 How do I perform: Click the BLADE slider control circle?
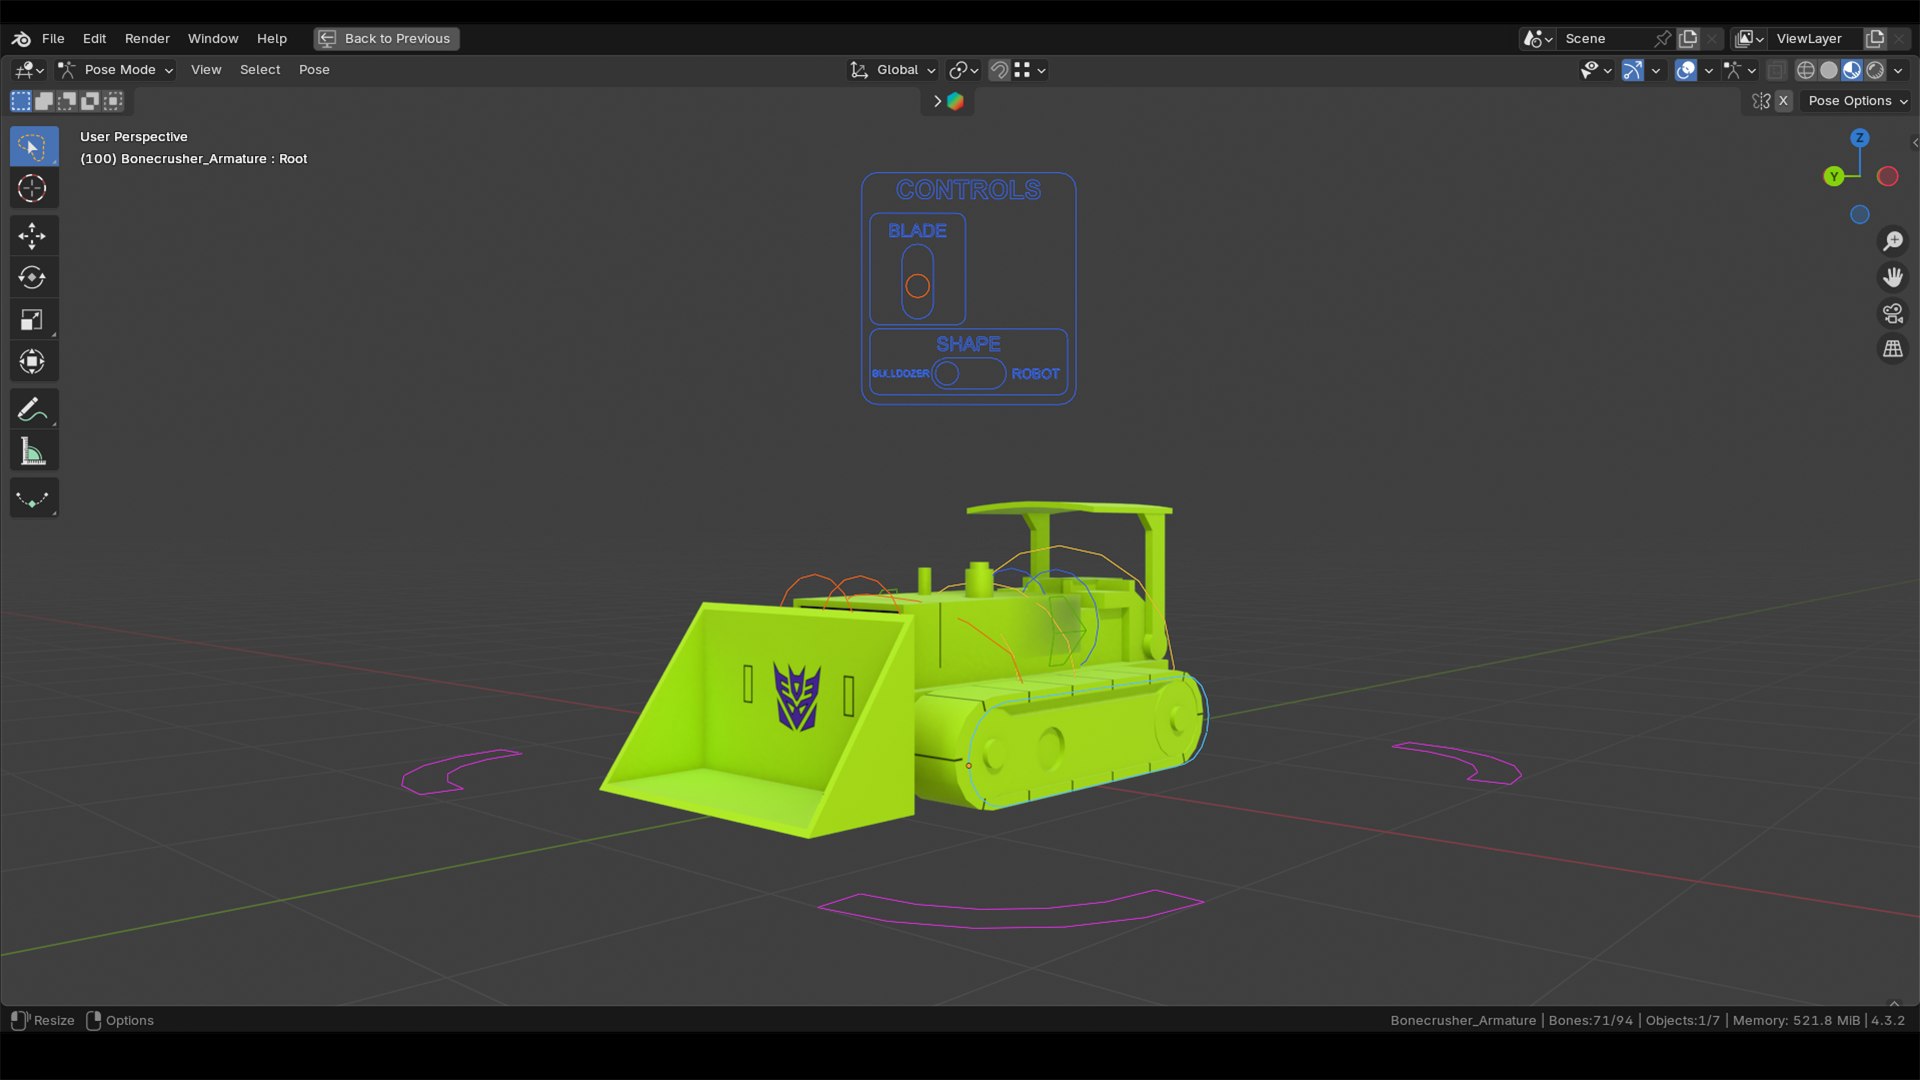917,286
